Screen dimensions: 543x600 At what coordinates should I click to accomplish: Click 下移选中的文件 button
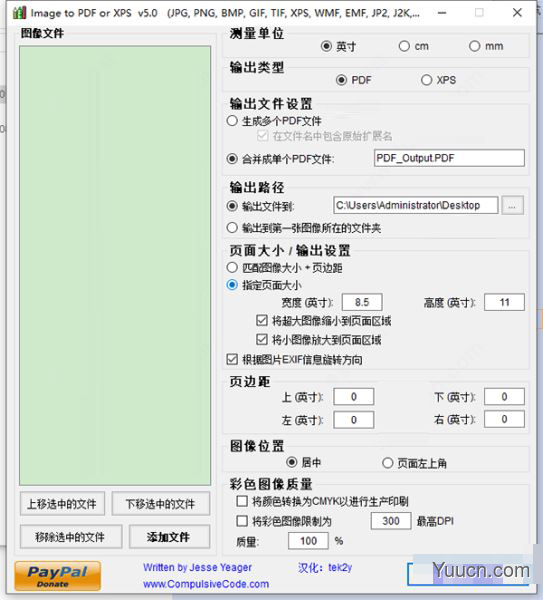161,504
